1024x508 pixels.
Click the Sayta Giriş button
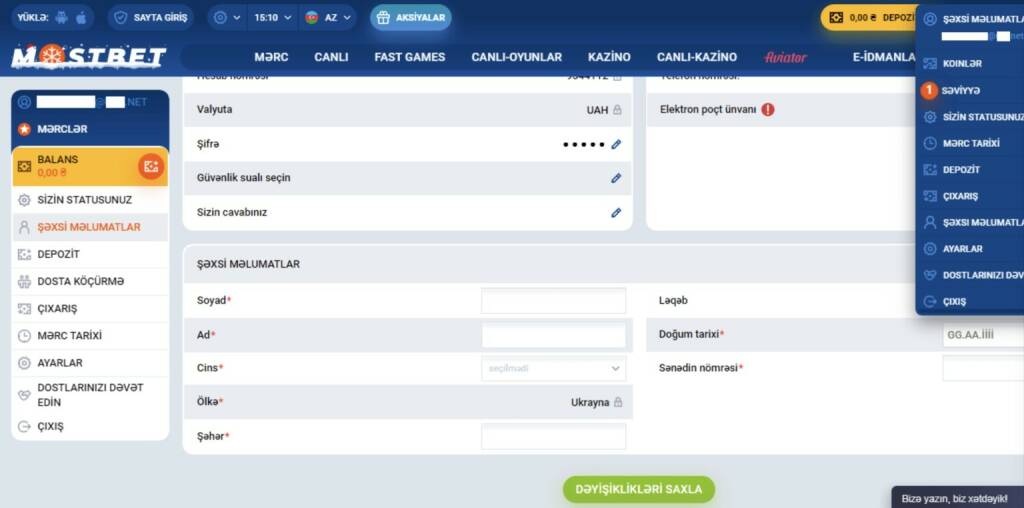click(150, 18)
